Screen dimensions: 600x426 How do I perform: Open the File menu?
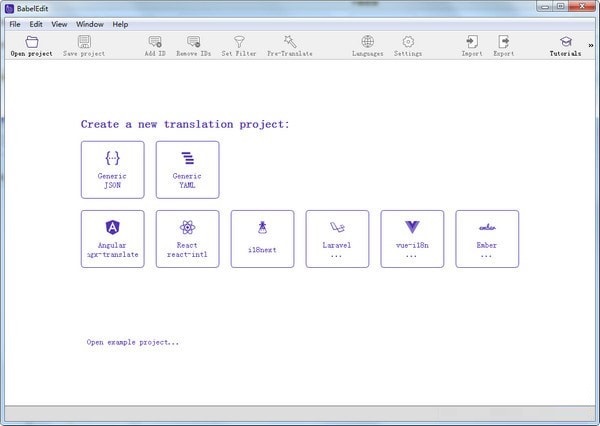tap(15, 24)
